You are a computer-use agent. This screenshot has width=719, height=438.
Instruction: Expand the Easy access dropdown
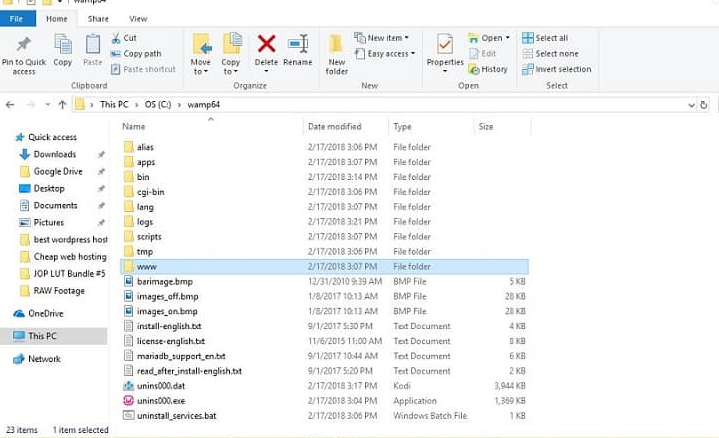point(385,54)
